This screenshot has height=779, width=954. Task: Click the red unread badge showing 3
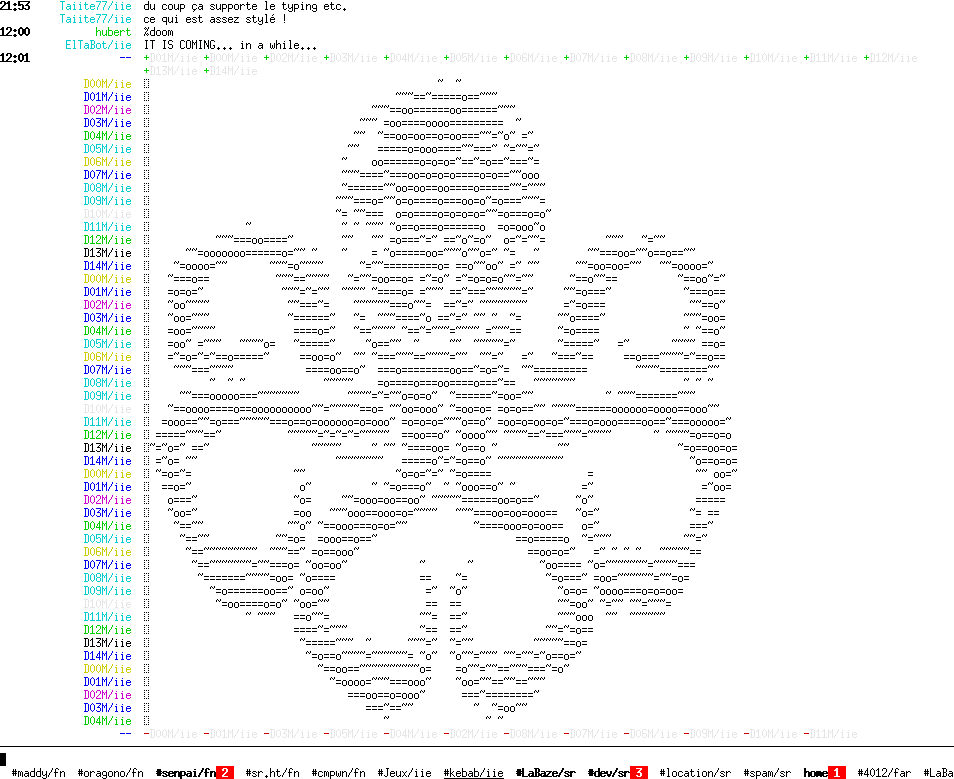pos(638,773)
